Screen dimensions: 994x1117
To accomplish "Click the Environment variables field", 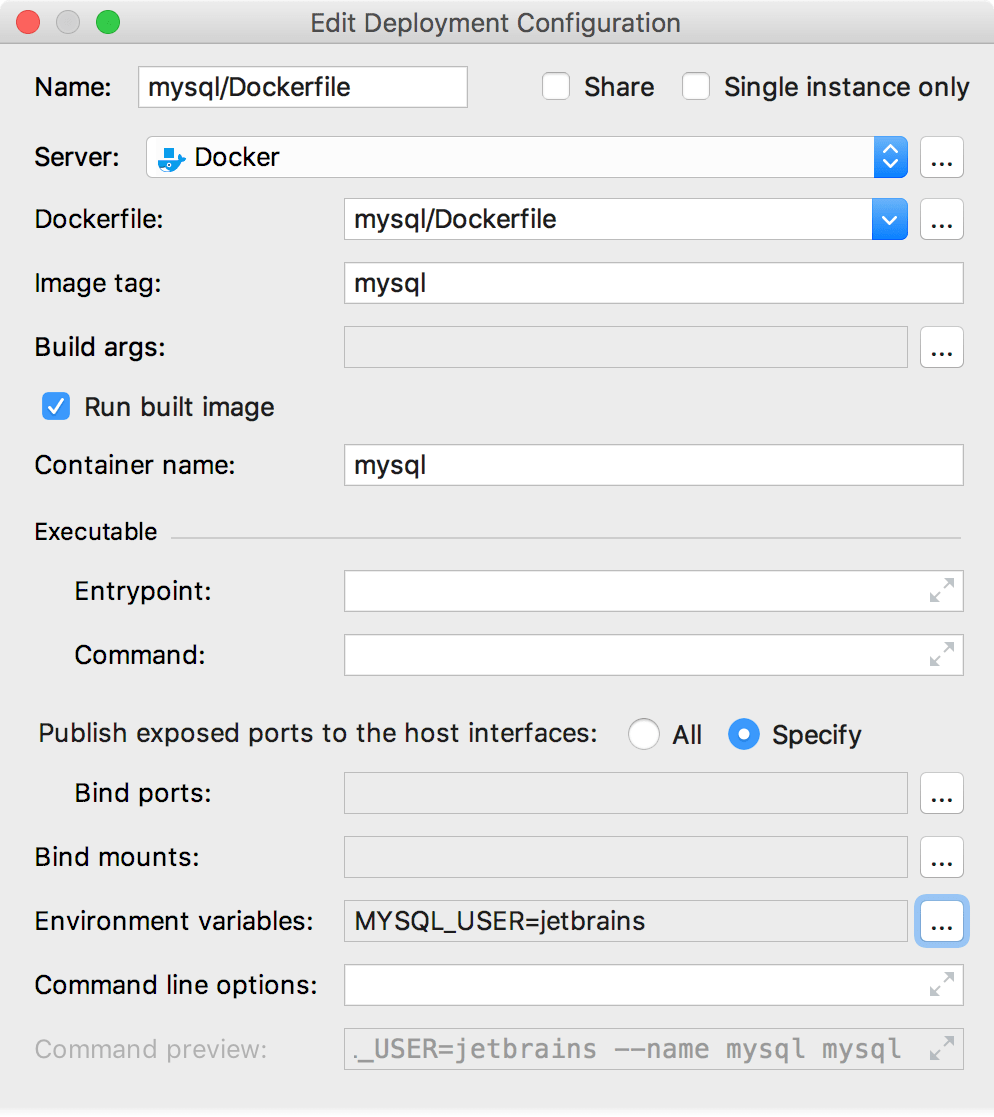I will coord(626,921).
